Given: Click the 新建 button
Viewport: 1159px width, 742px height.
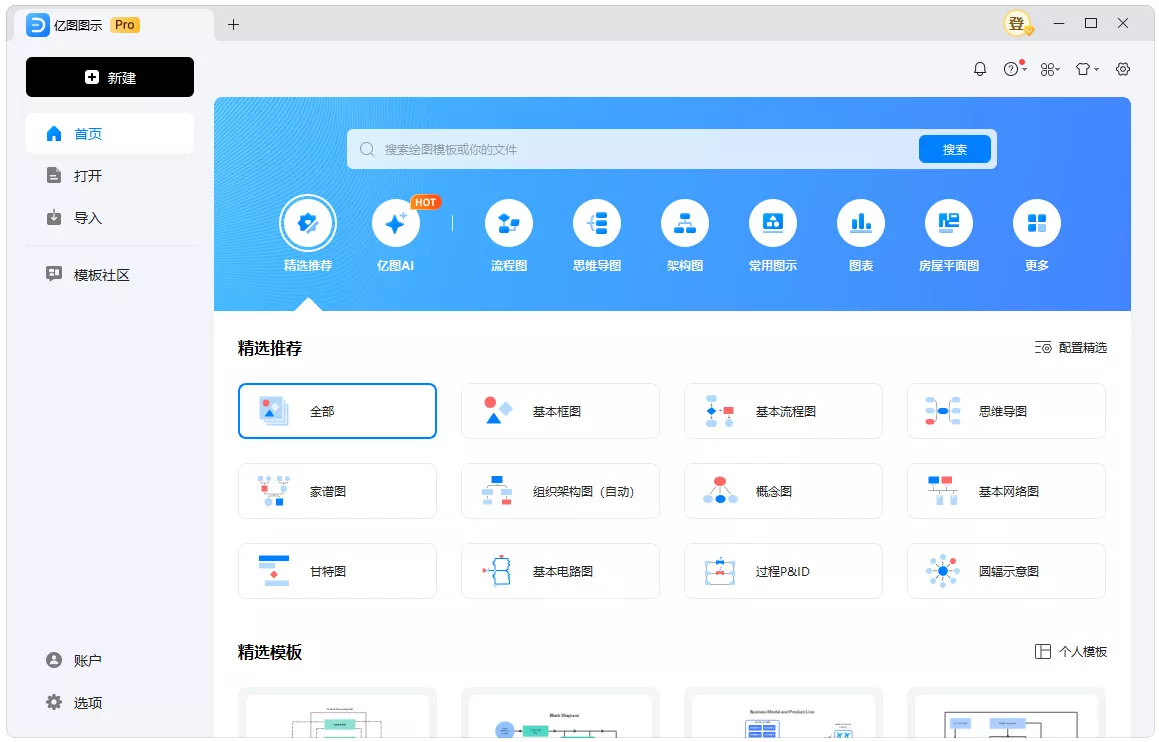Looking at the screenshot, I should pyautogui.click(x=109, y=77).
